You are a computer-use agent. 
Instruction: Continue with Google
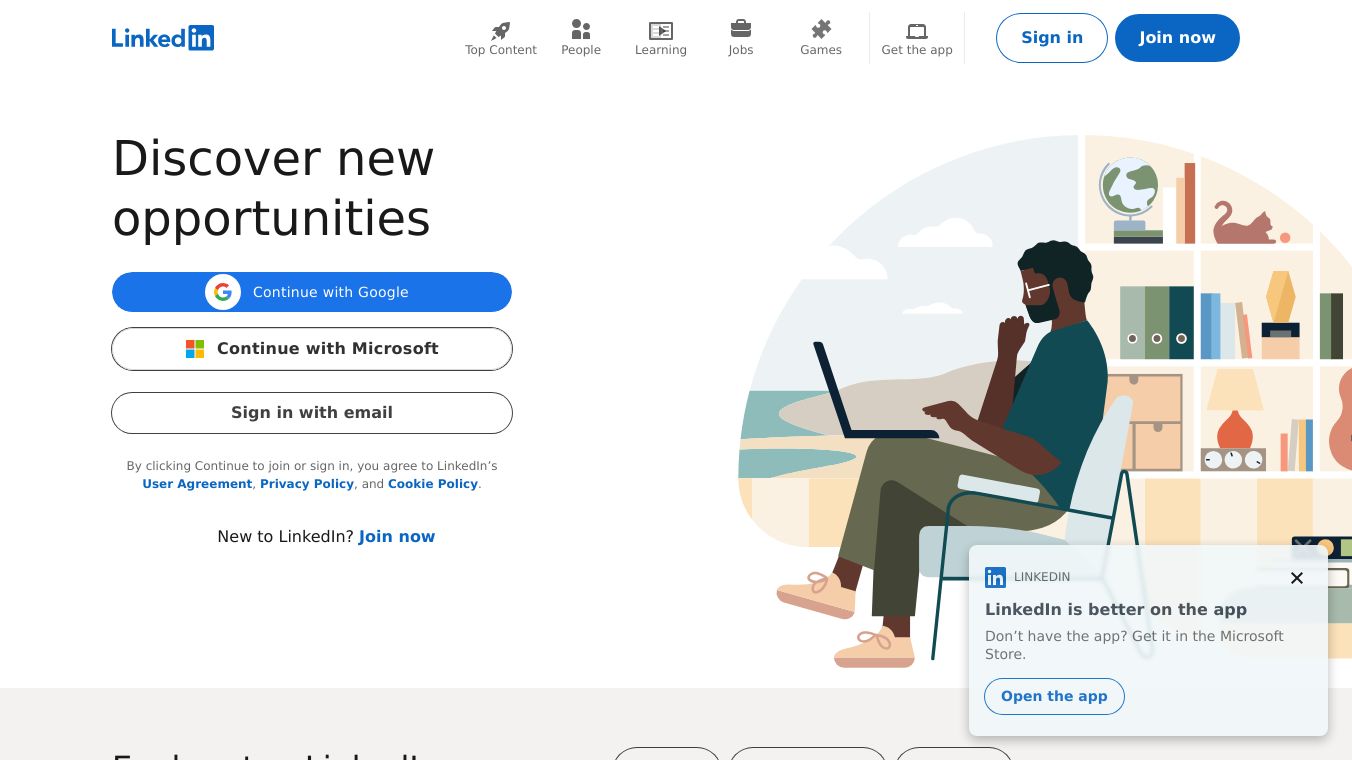pyautogui.click(x=312, y=292)
